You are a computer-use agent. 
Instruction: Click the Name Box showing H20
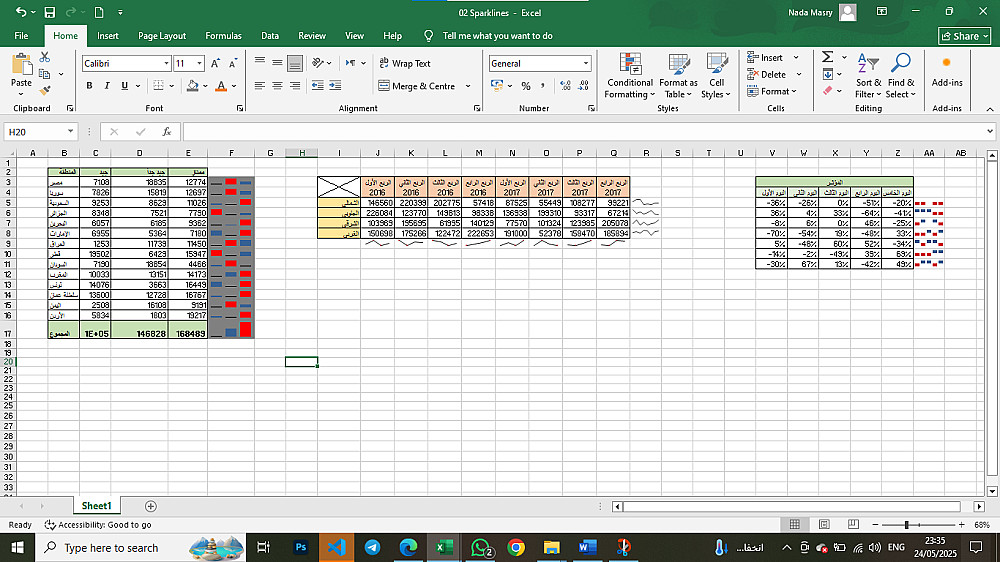pos(36,131)
